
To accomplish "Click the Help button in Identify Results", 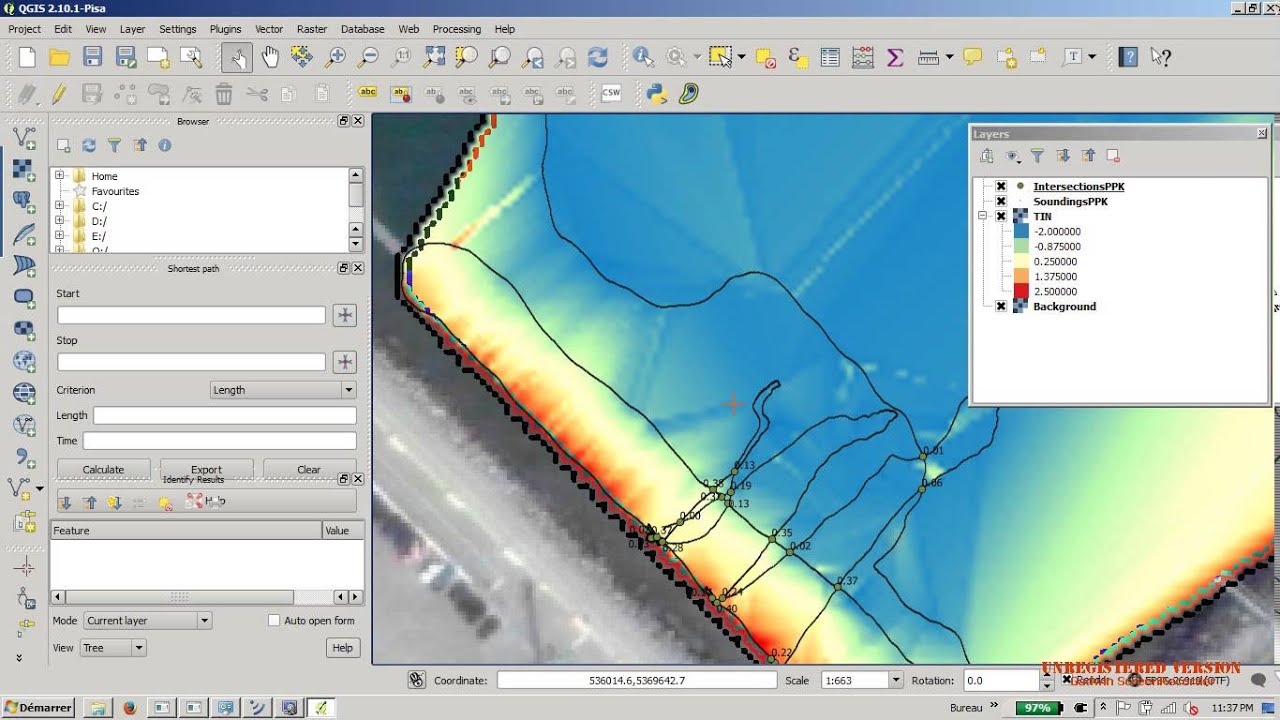I will [x=342, y=648].
